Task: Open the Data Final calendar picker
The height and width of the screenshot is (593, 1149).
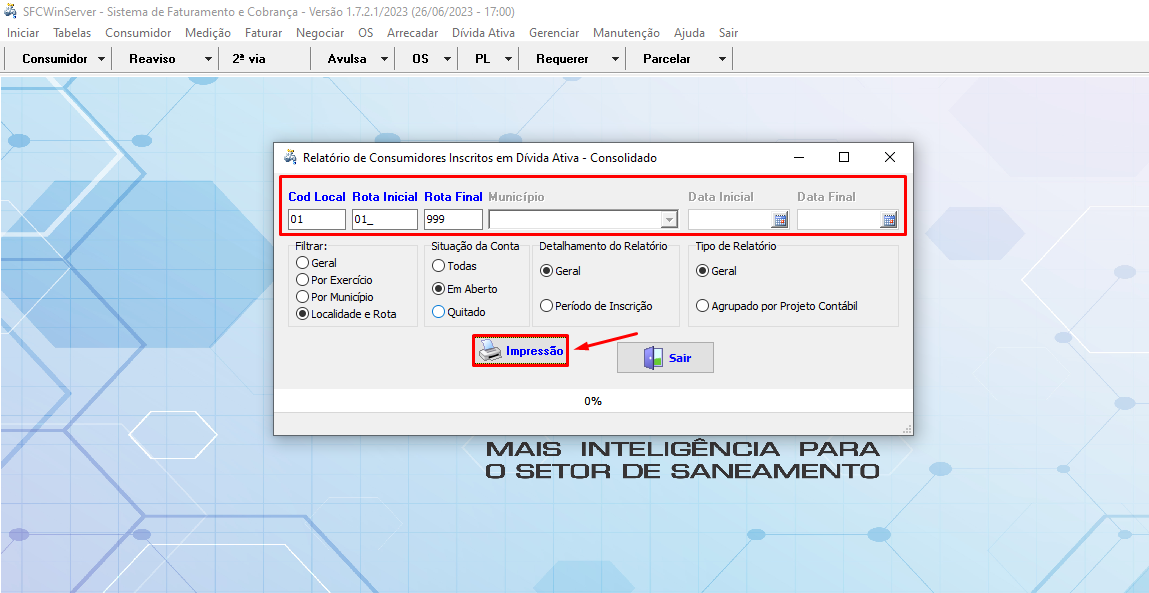Action: (x=888, y=220)
